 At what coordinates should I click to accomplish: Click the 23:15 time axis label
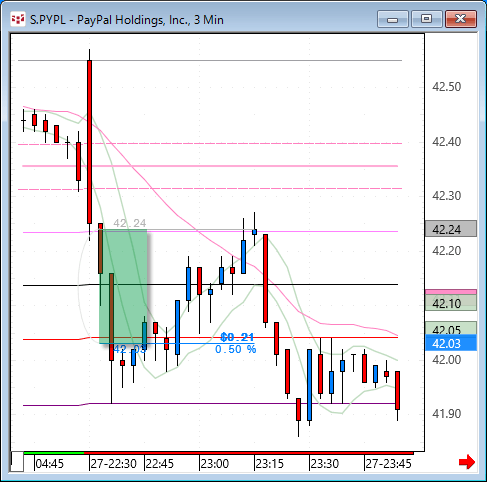pyautogui.click(x=269, y=464)
